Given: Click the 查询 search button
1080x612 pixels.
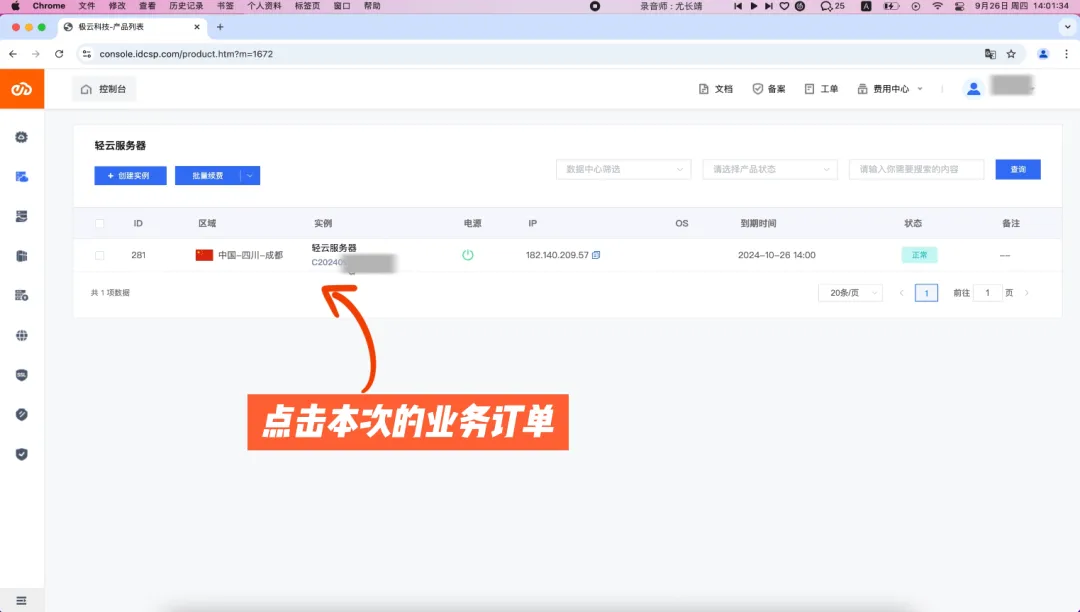Looking at the screenshot, I should 1018,169.
